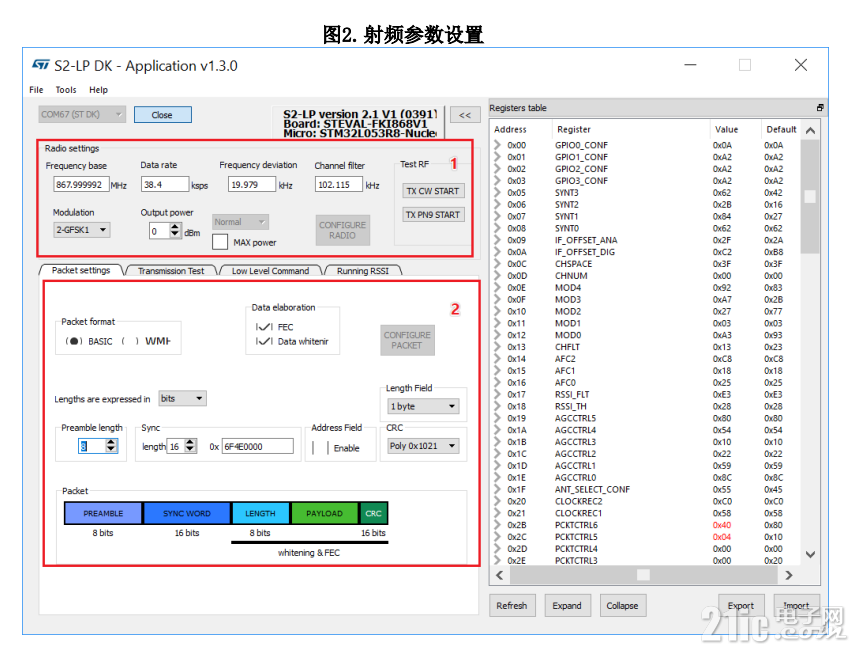Click the ST logo icon in title bar

[40, 64]
